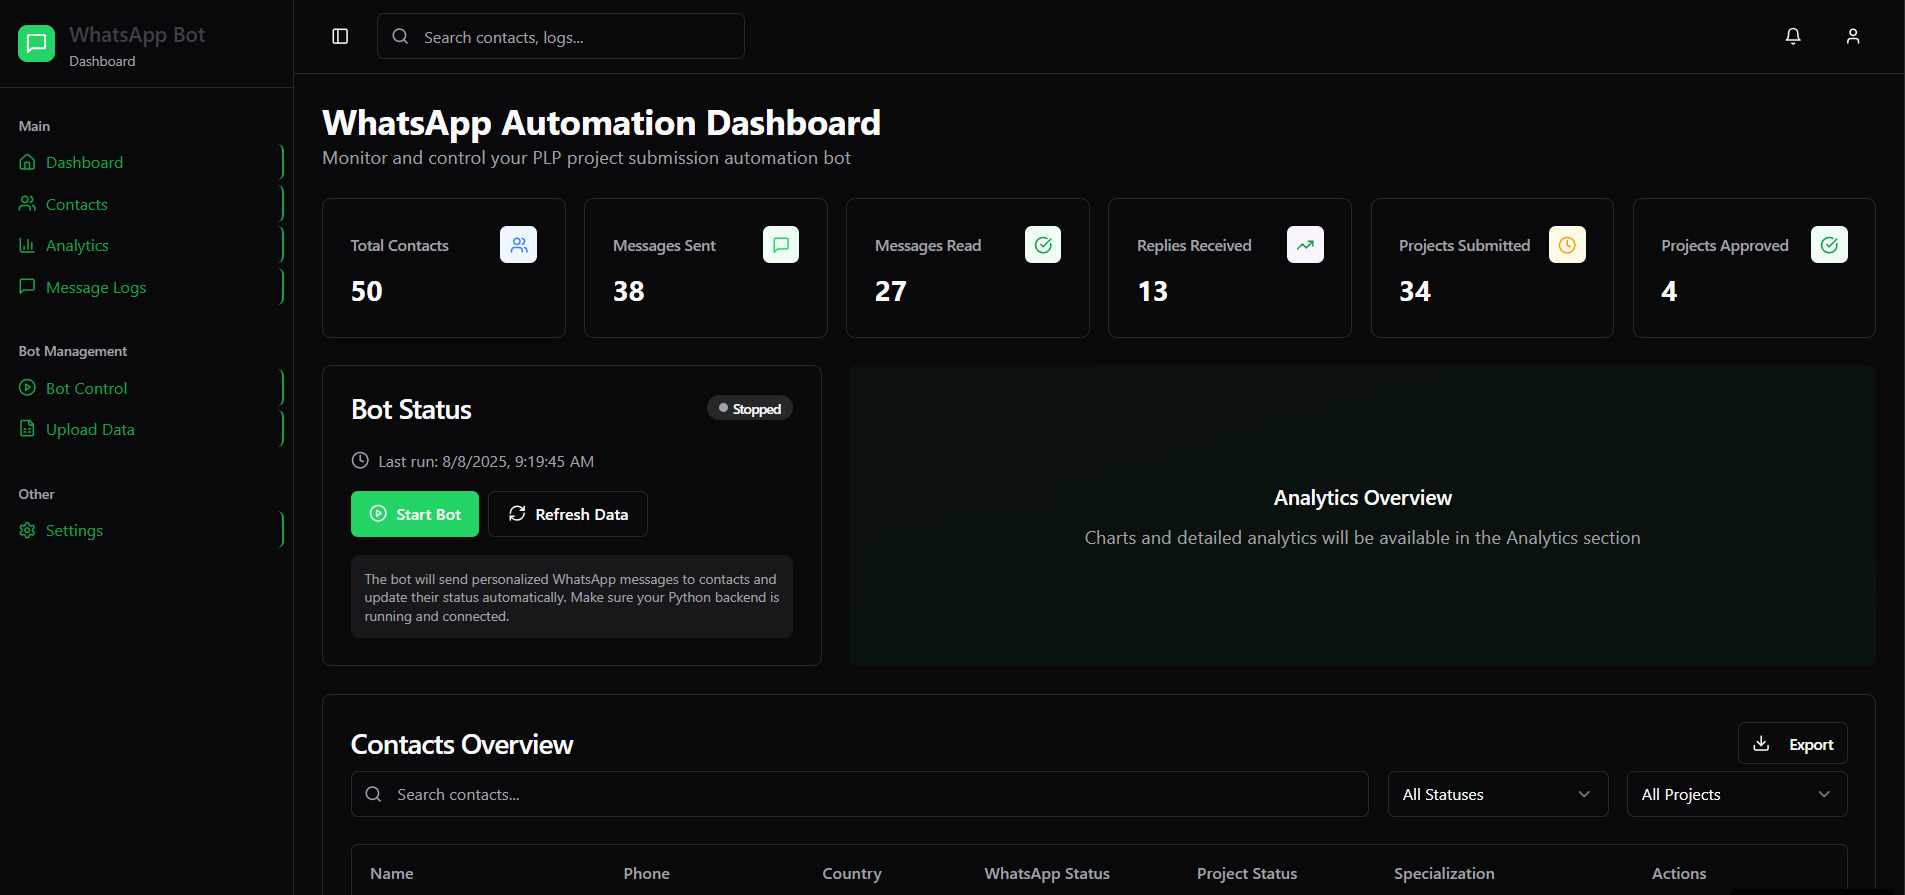
Task: Click the Stopped status badge
Action: coord(750,408)
